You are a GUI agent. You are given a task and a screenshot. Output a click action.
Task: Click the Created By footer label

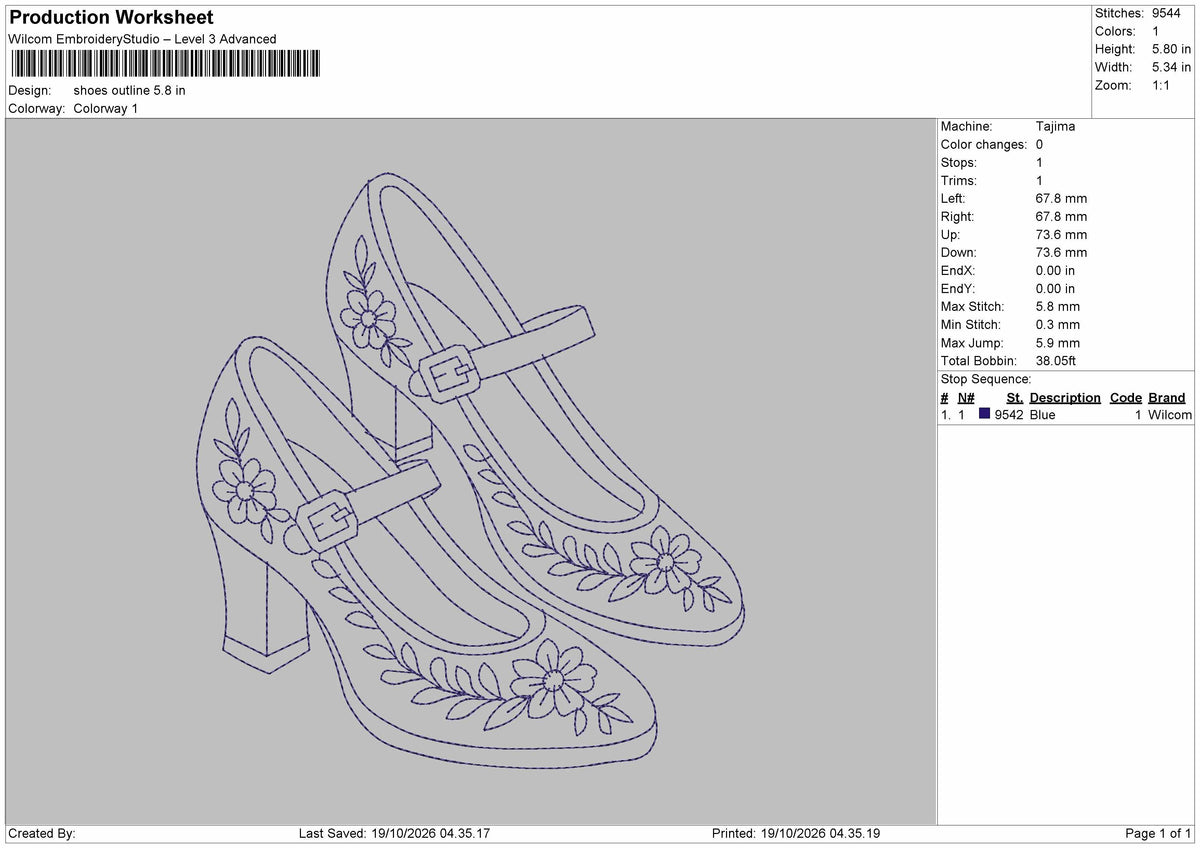[42, 834]
